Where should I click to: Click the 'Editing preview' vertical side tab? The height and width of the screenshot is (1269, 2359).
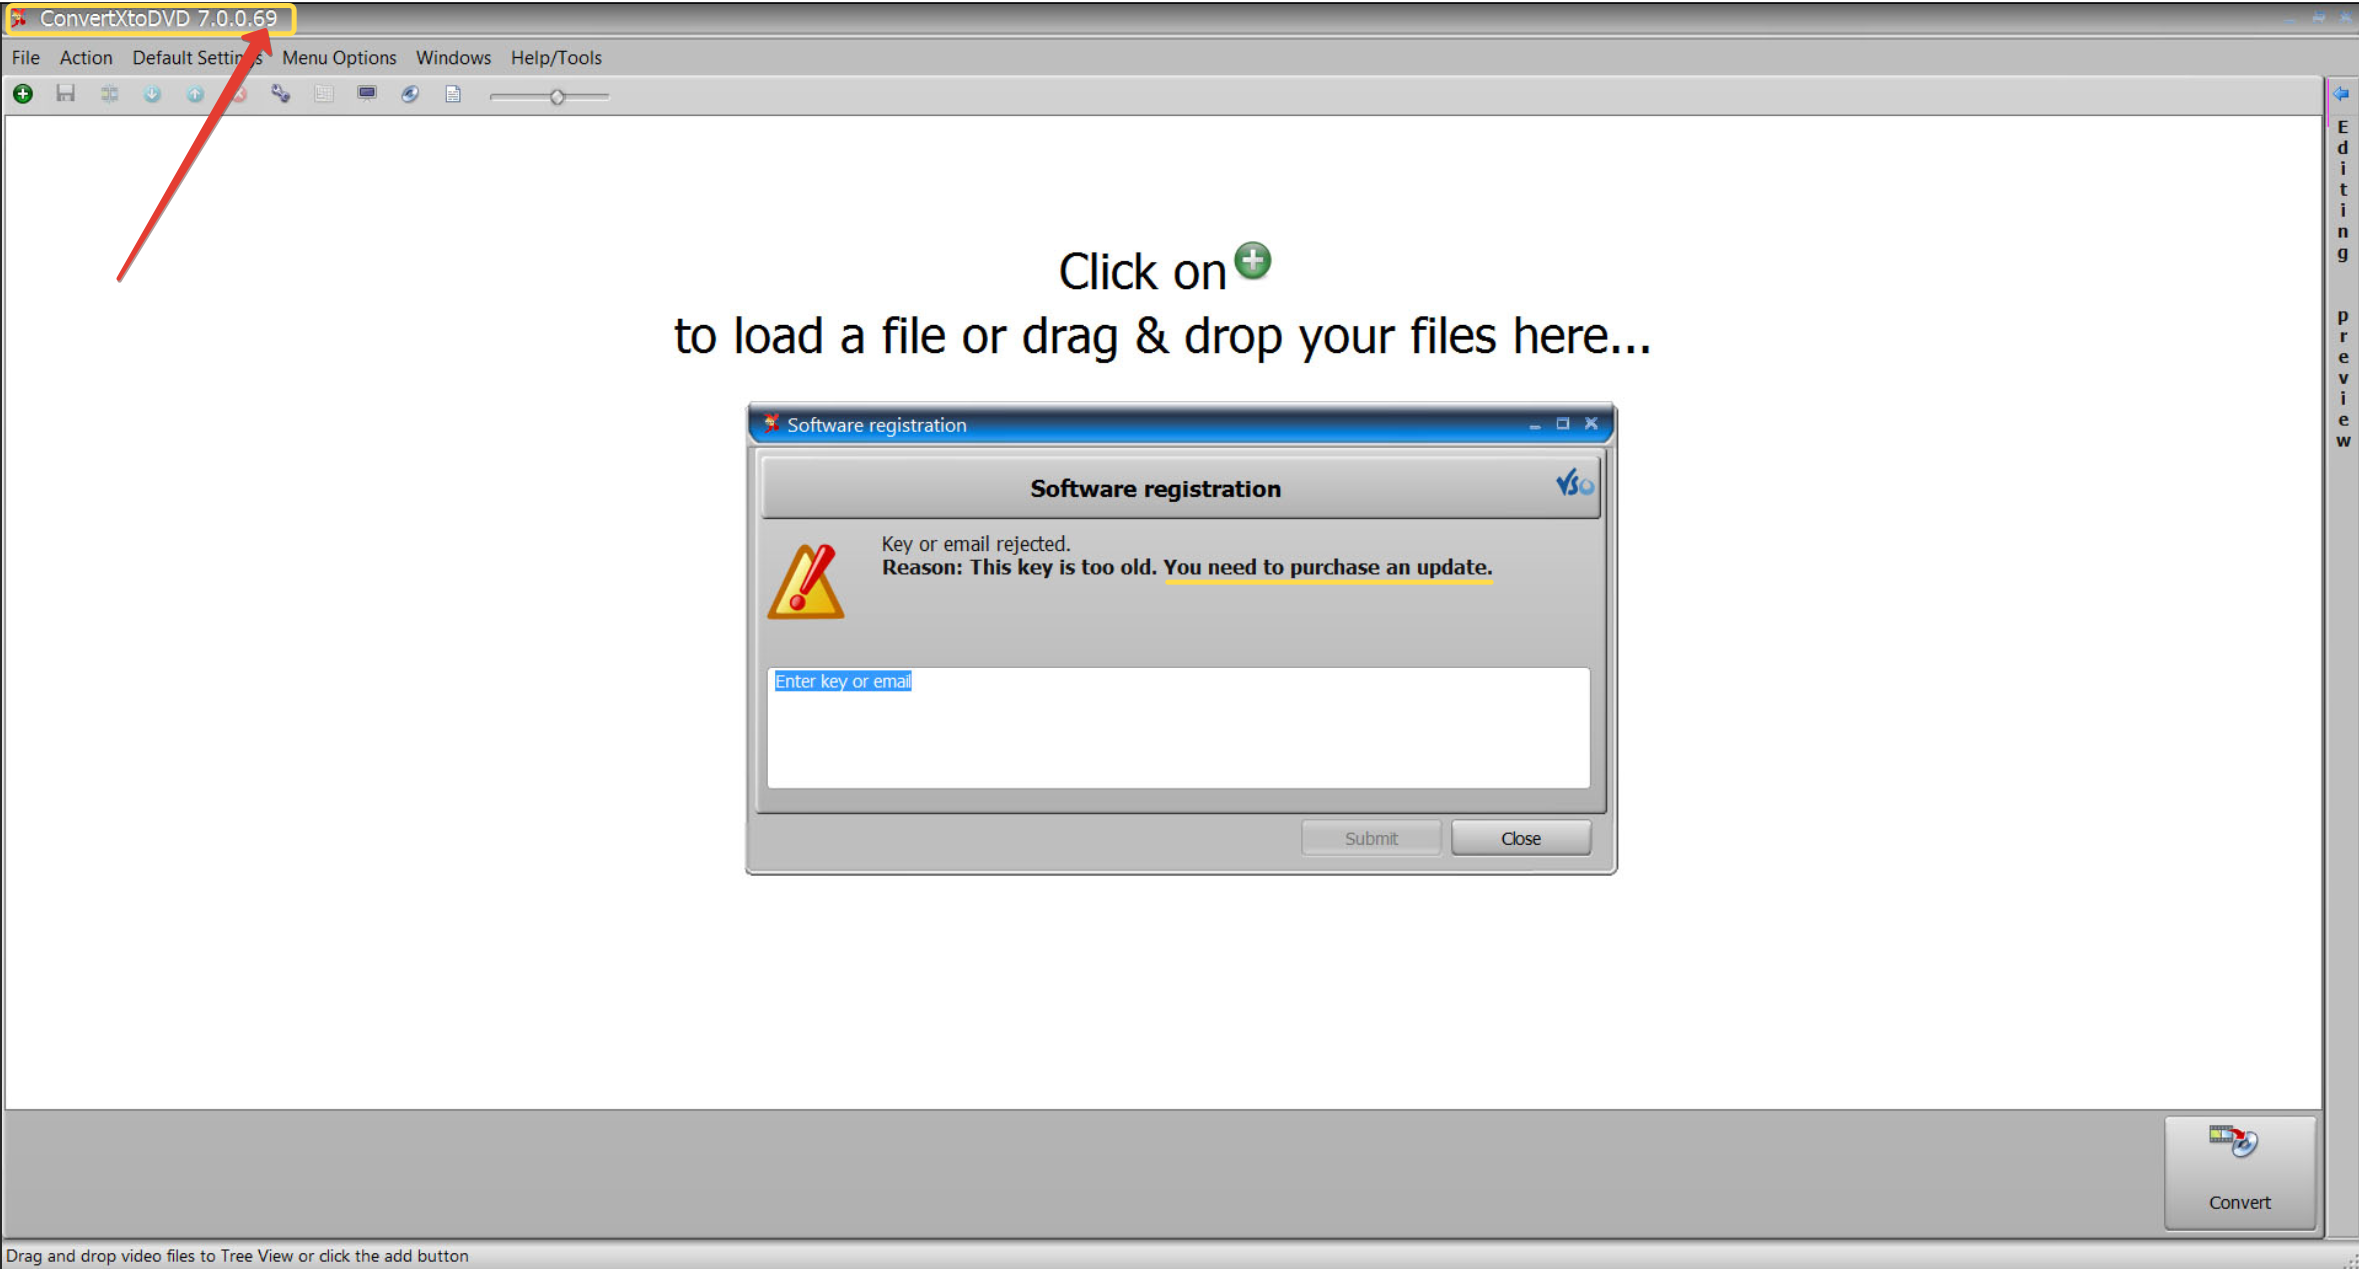pos(2342,283)
